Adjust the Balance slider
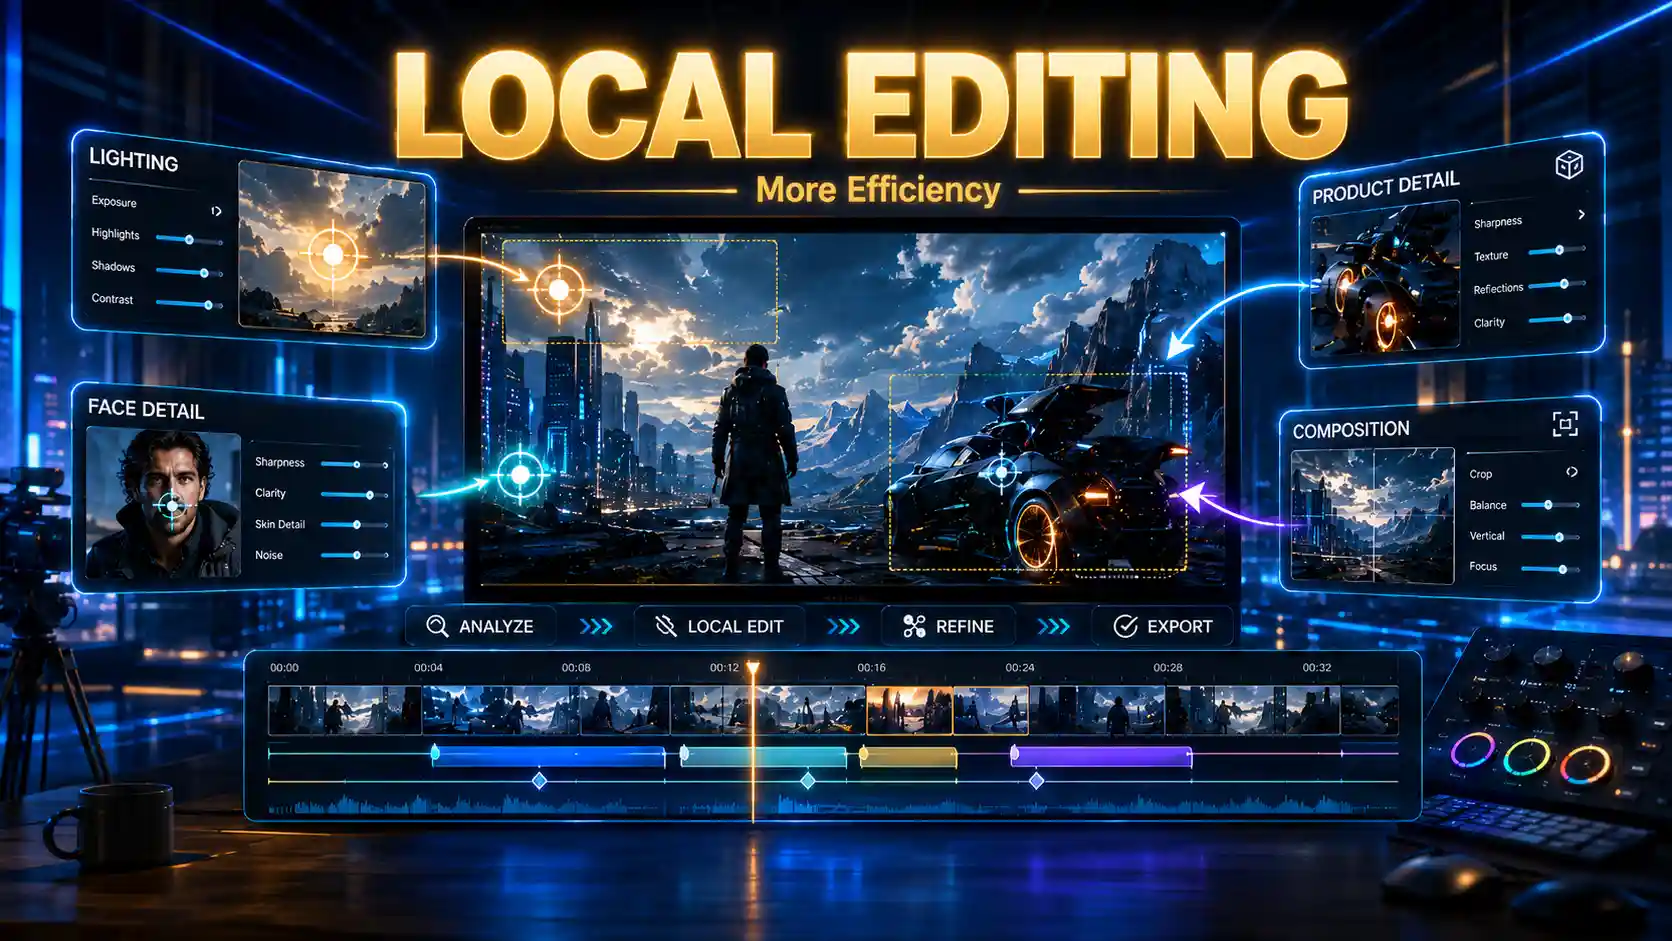This screenshot has height=941, width=1672. (x=1548, y=505)
